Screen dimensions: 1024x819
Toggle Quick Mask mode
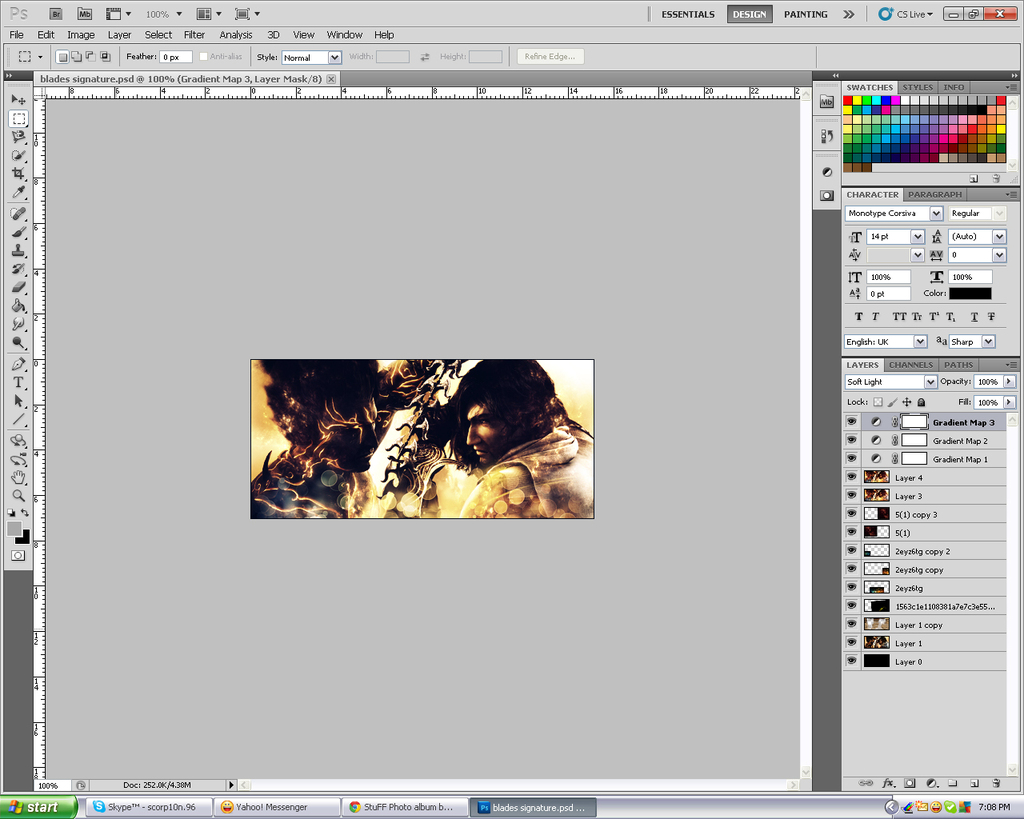18,556
